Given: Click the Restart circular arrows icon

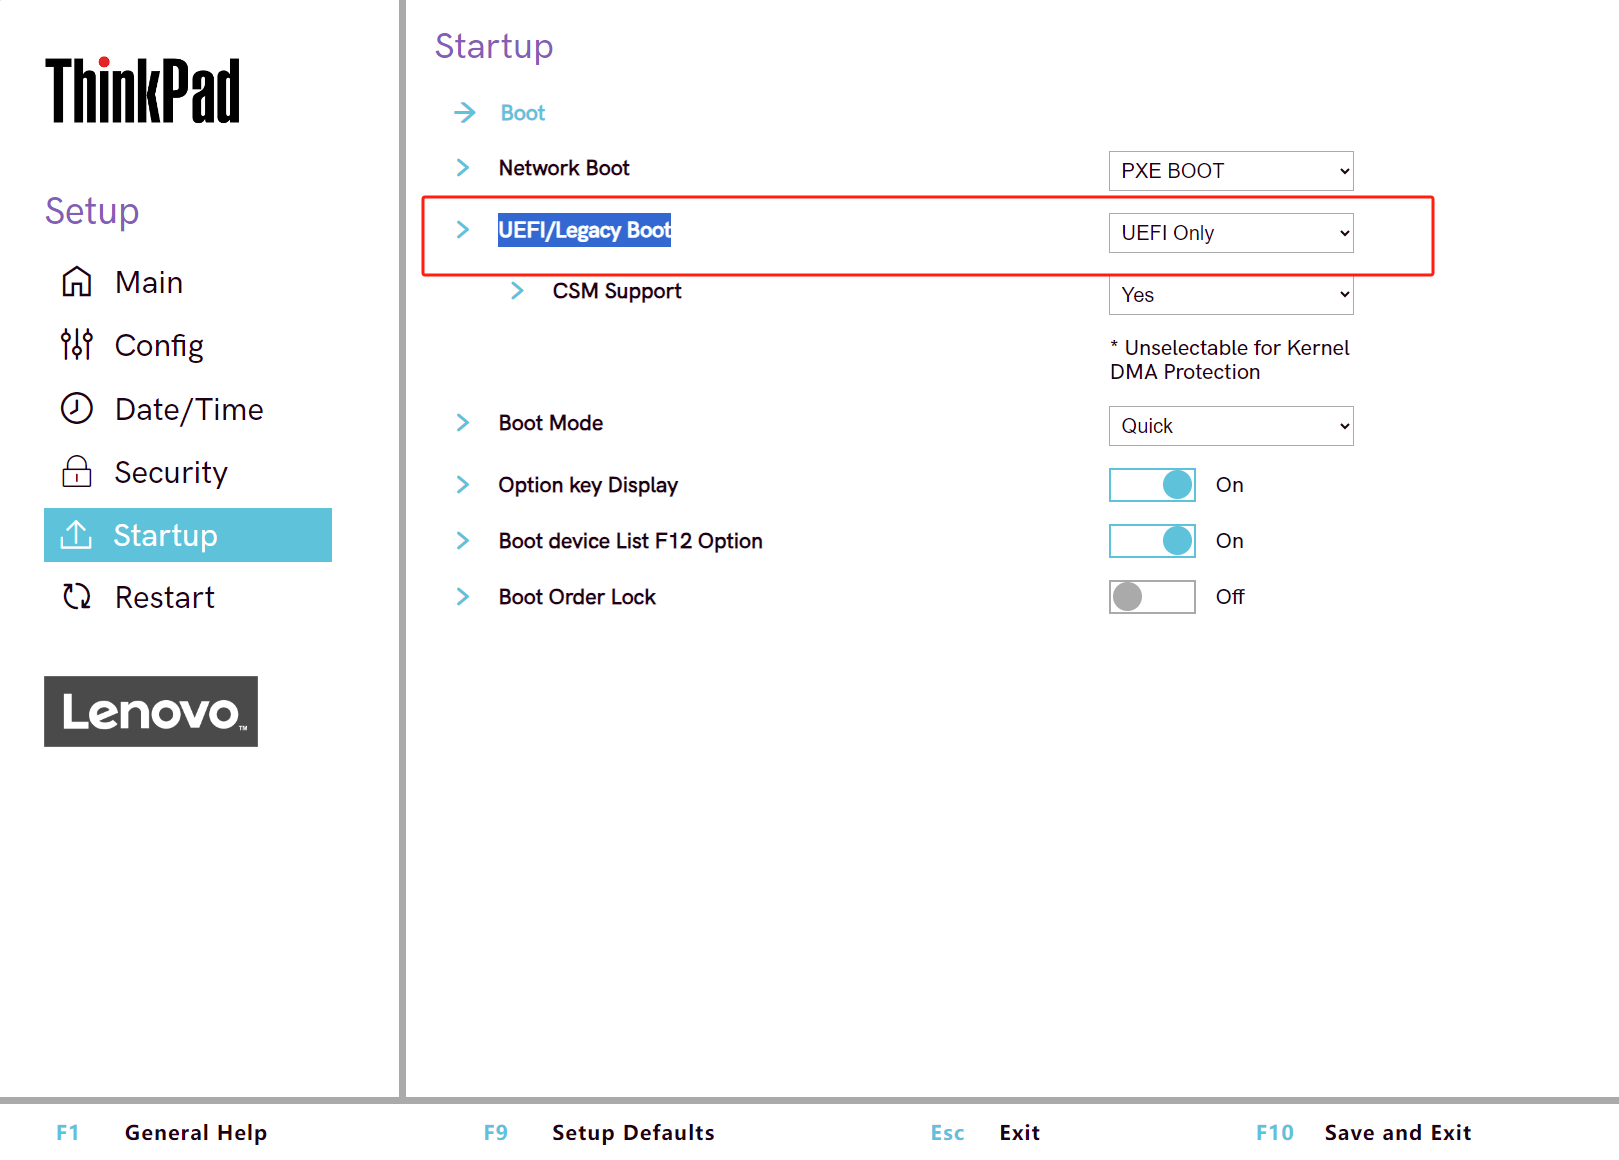Looking at the screenshot, I should point(77,597).
